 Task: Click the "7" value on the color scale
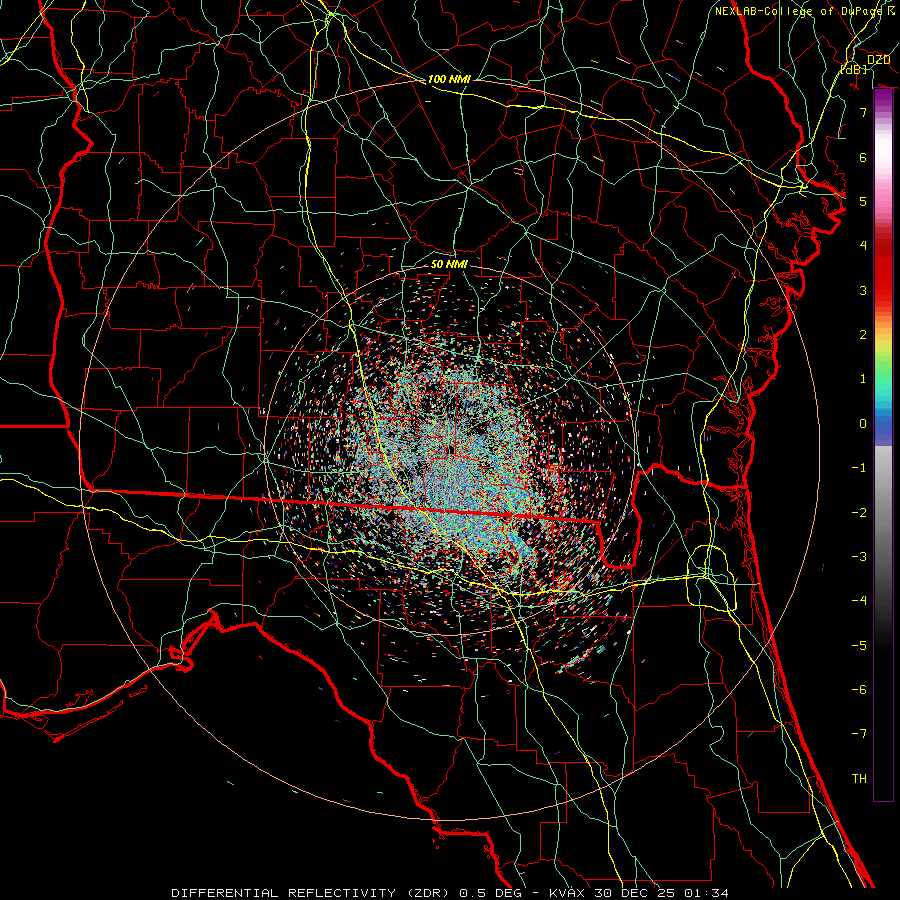pos(863,112)
